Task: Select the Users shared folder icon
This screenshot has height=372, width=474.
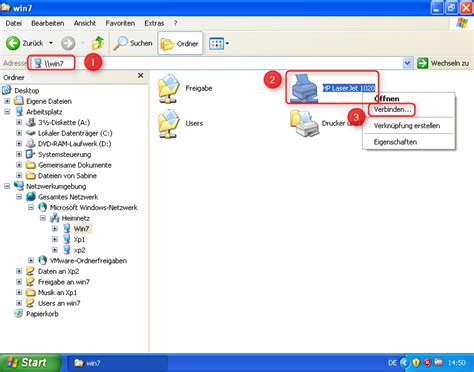Action: [x=169, y=123]
